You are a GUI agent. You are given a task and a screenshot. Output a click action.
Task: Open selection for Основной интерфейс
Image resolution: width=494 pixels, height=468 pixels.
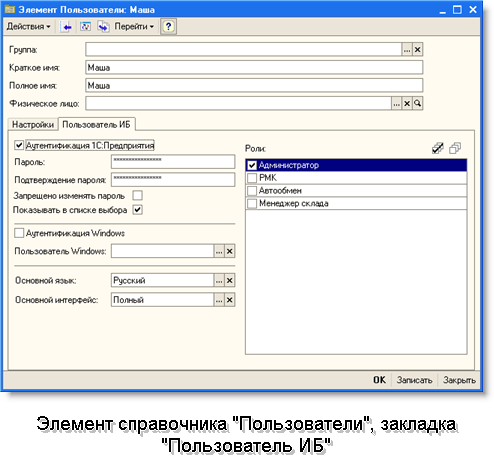coord(219,300)
